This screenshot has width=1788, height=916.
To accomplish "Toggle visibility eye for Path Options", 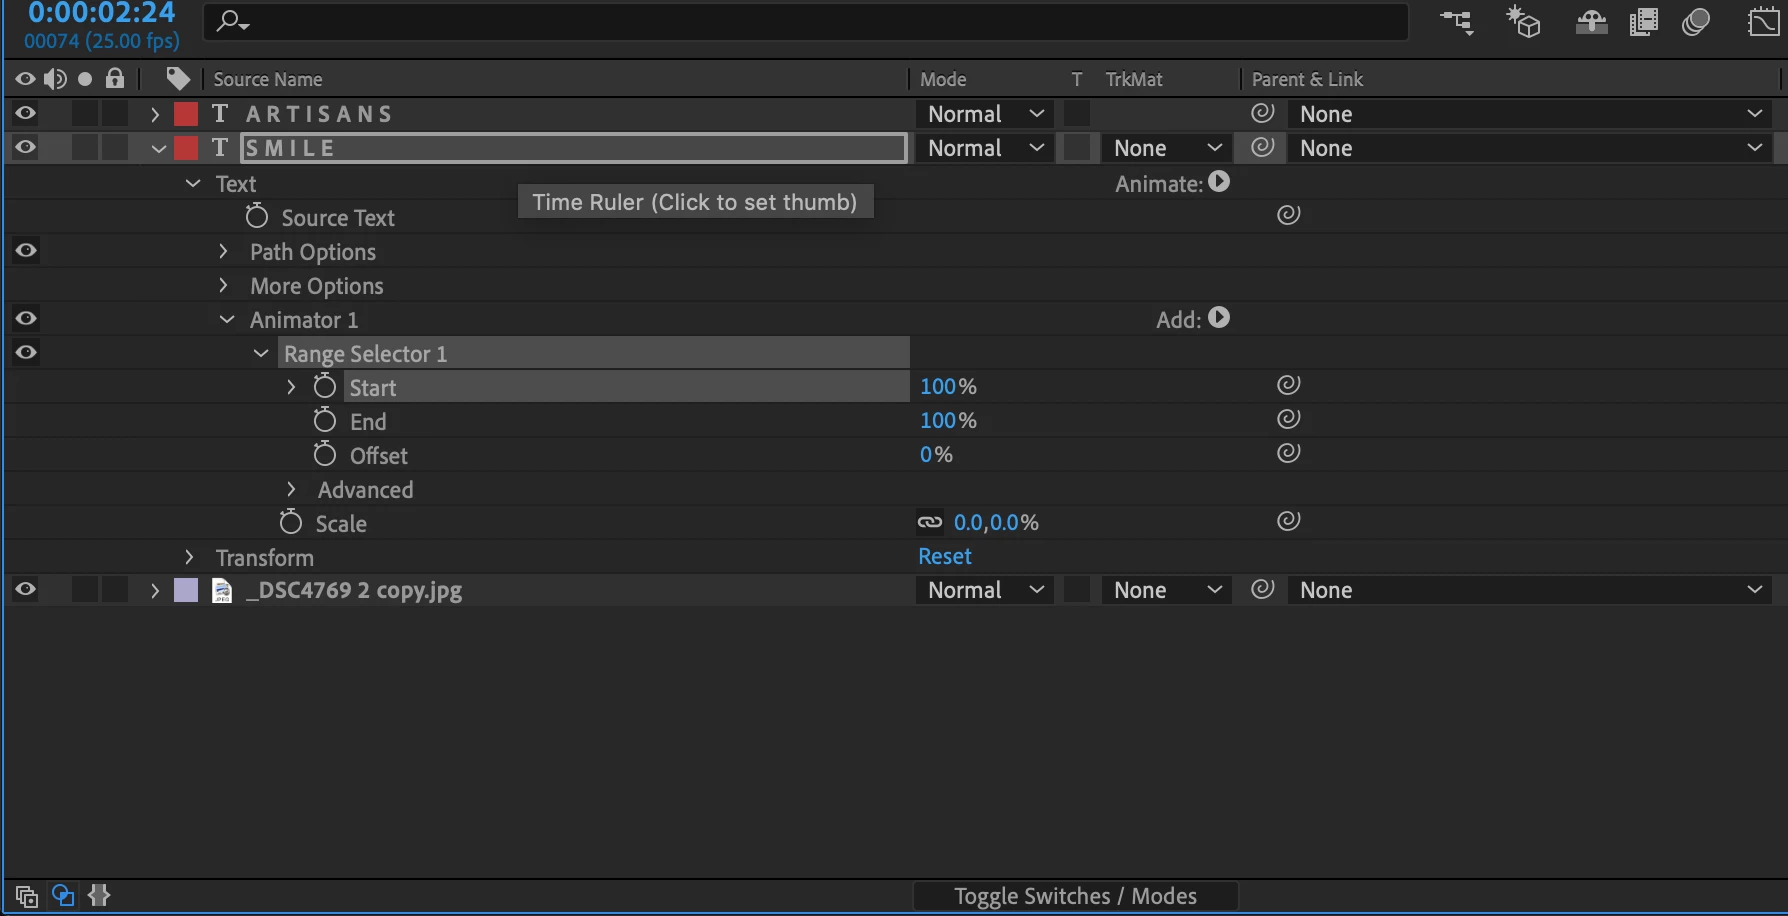I will (x=26, y=250).
